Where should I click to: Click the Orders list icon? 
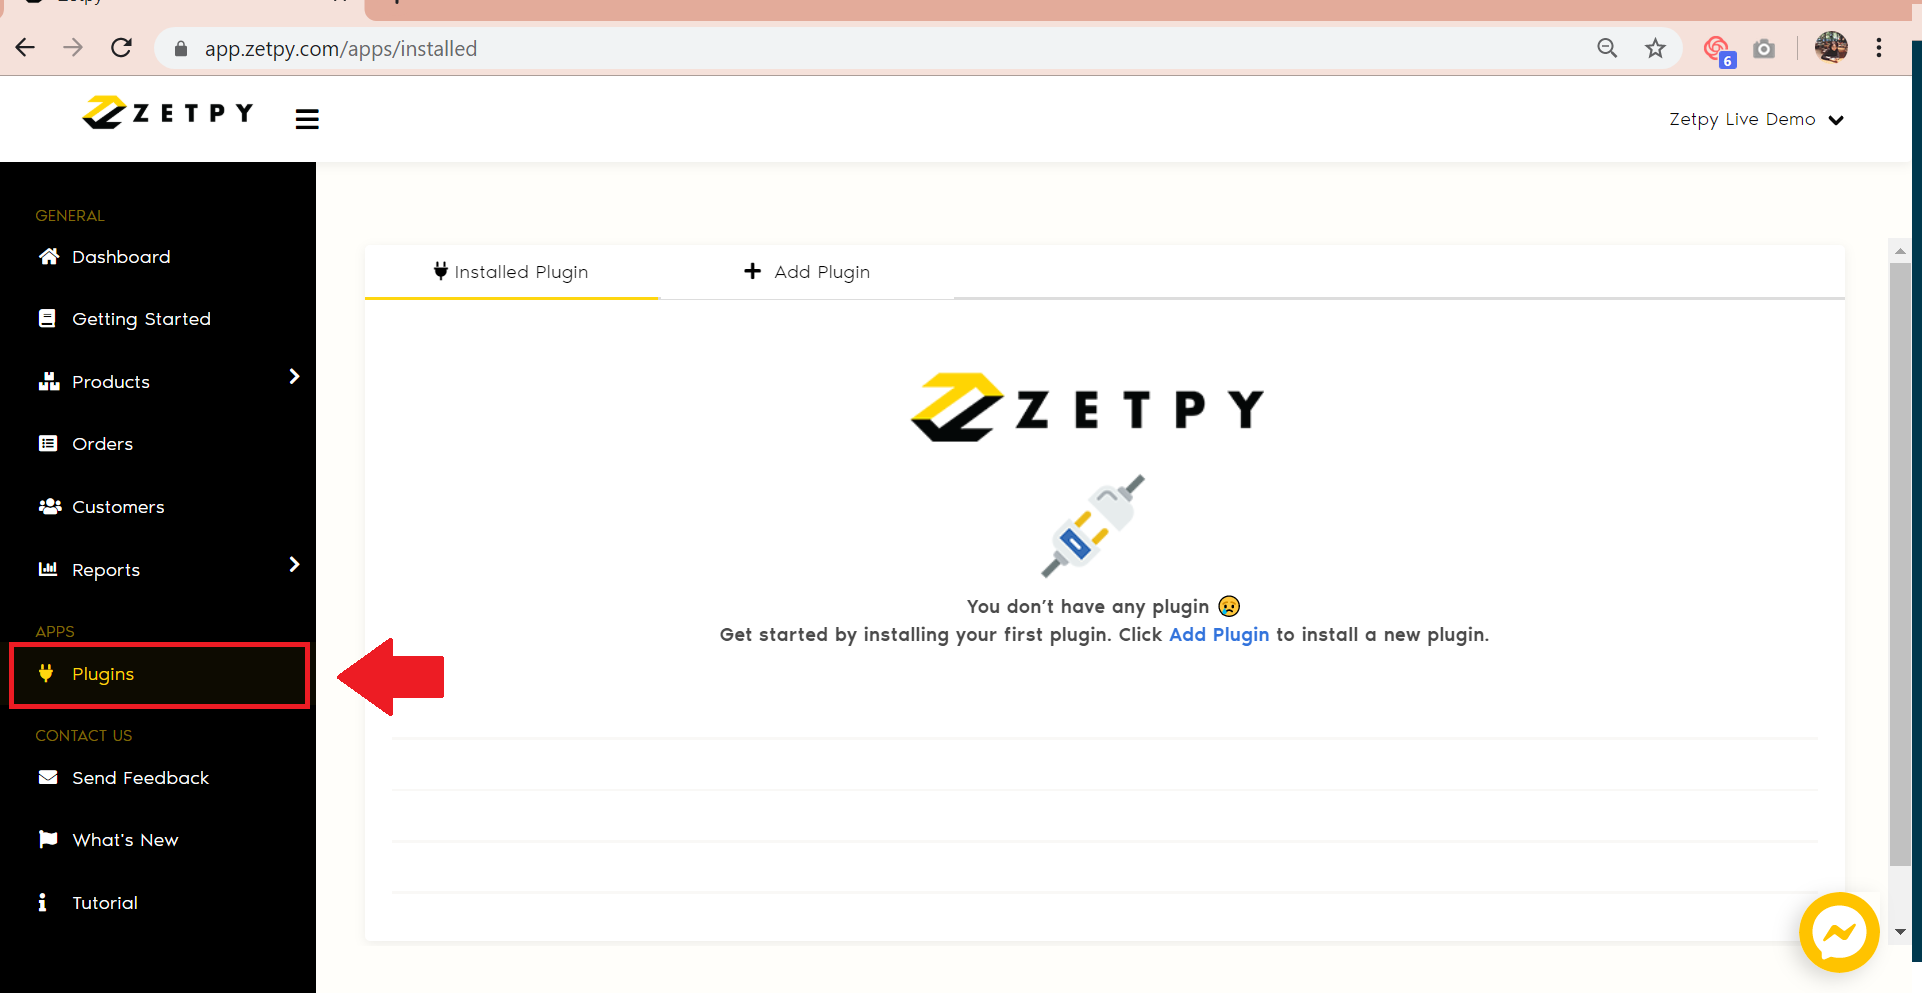point(48,443)
